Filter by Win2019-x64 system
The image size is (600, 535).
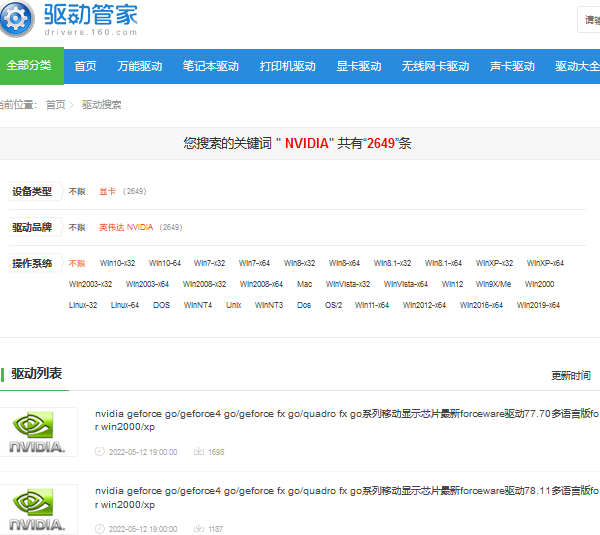click(538, 305)
